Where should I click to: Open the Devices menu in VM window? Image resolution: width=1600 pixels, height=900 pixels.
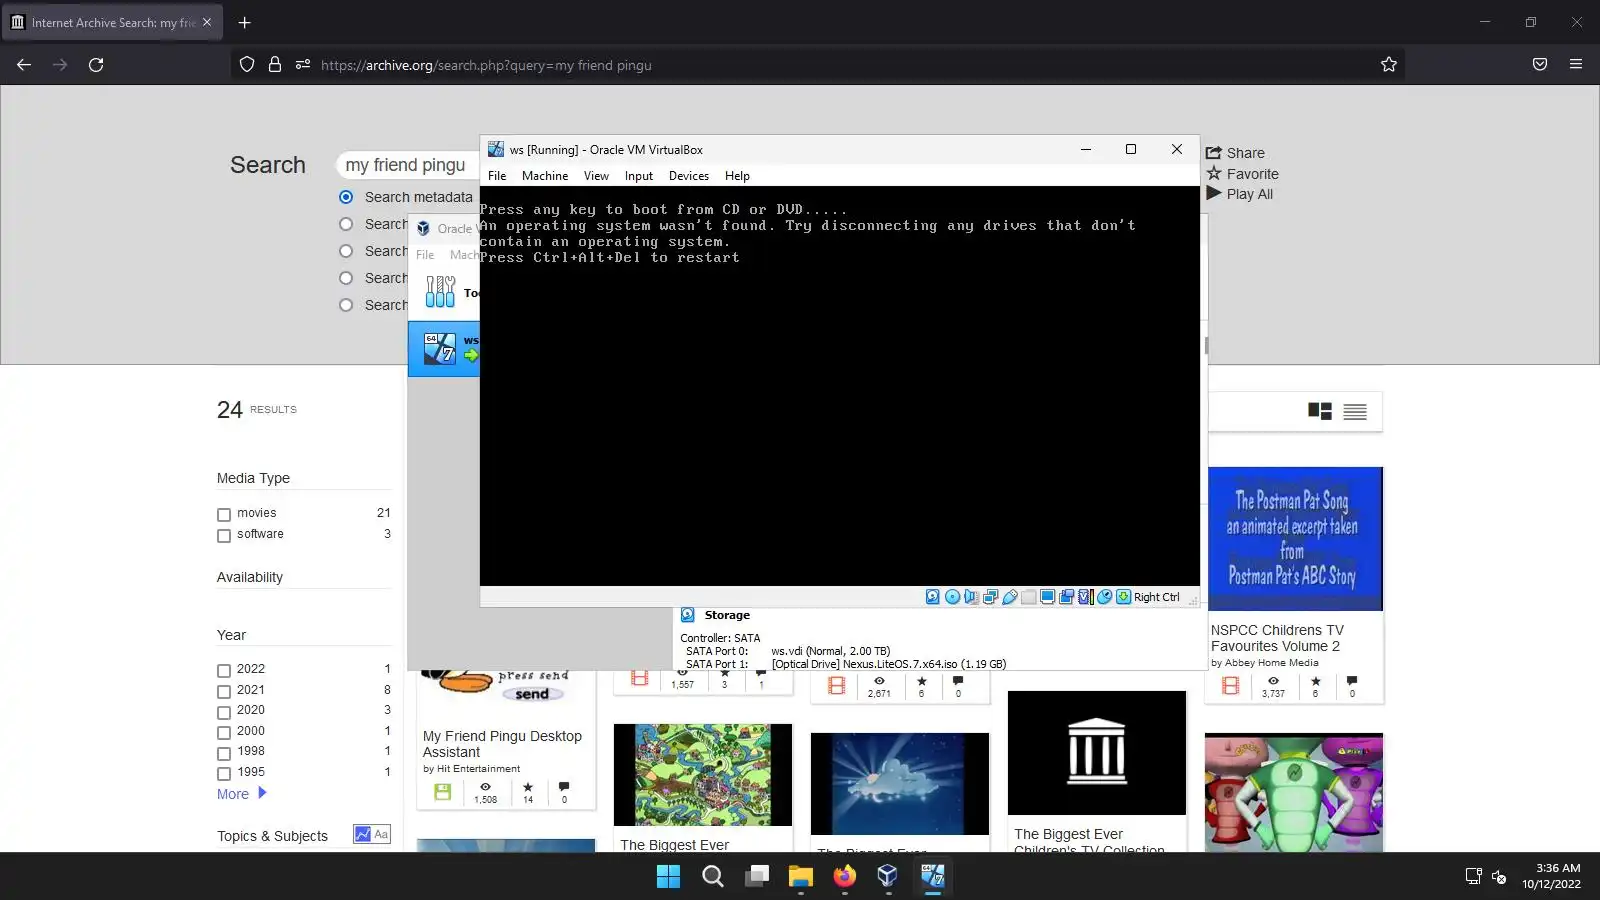(689, 176)
